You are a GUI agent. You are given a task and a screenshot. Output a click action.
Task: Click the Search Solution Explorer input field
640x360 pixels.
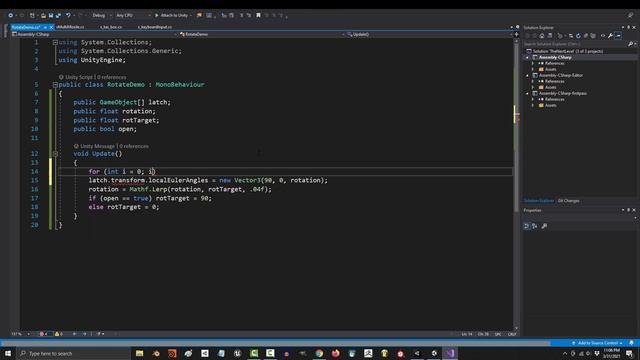[575, 44]
